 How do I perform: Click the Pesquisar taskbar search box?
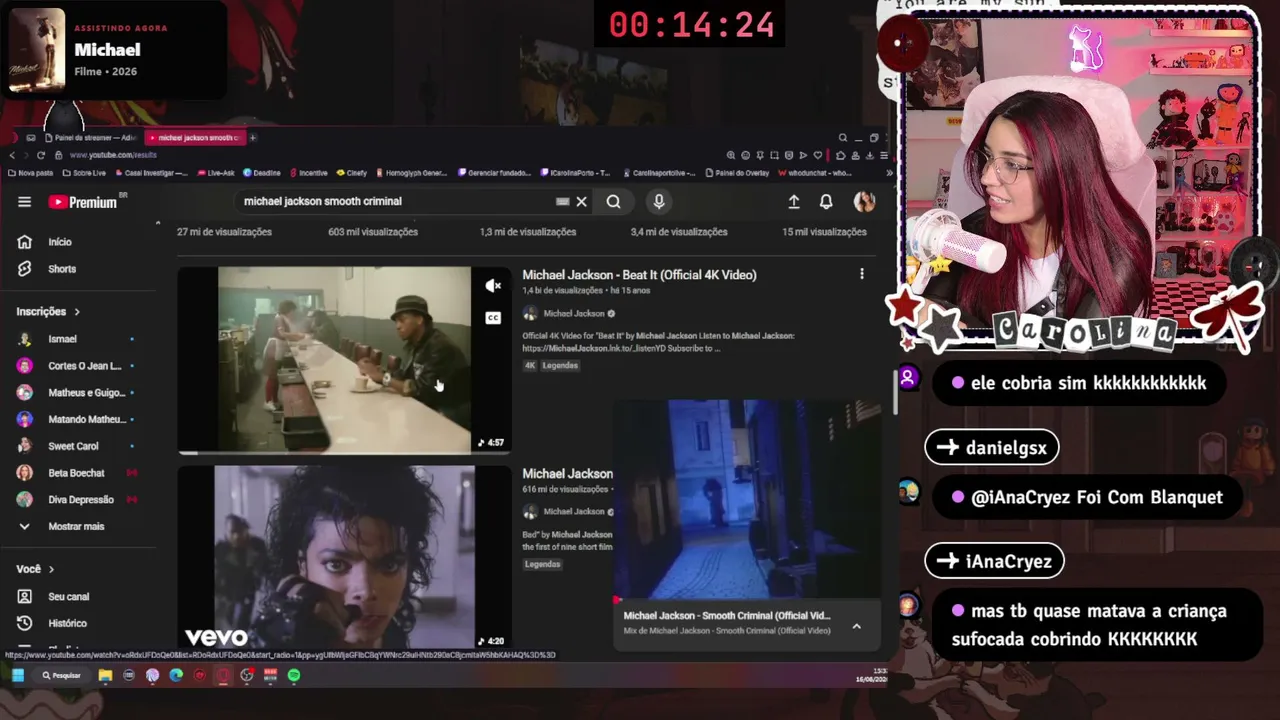[x=62, y=676]
